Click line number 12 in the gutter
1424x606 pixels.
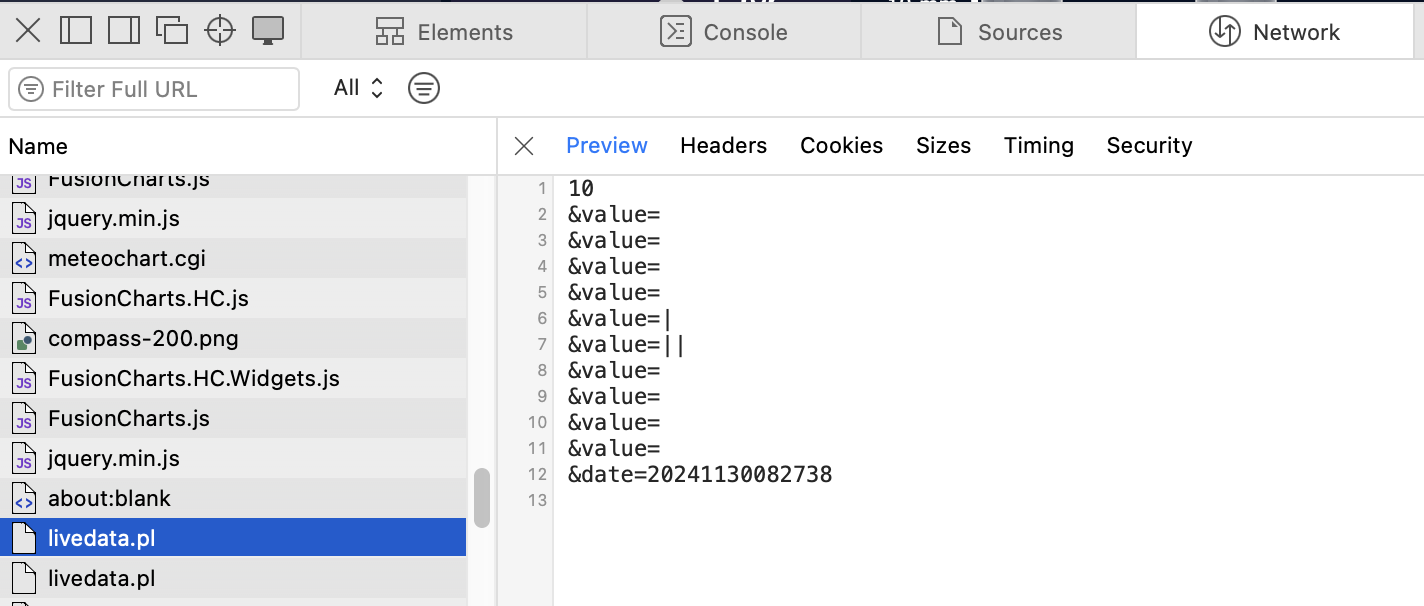click(x=539, y=474)
